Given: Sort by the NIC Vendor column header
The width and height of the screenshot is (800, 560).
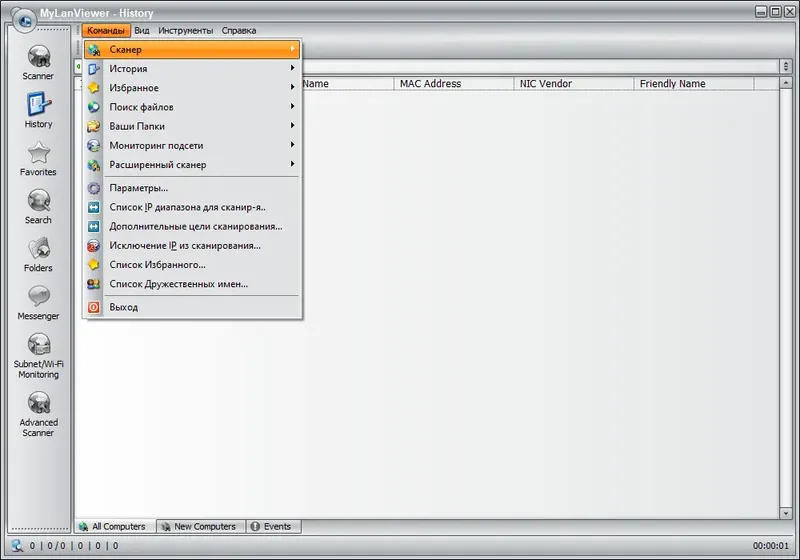Looking at the screenshot, I should tap(573, 84).
